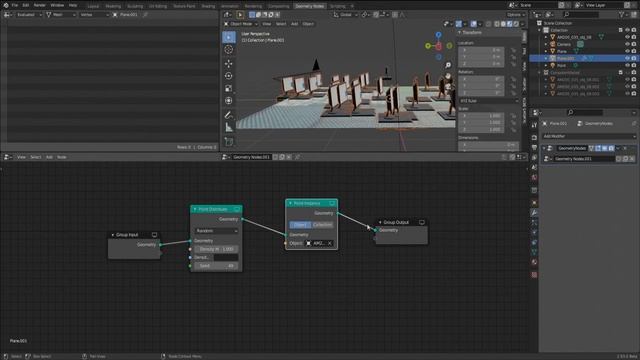Click the Location X field
This screenshot has width=640, height=360.
pyautogui.click(x=481, y=50)
